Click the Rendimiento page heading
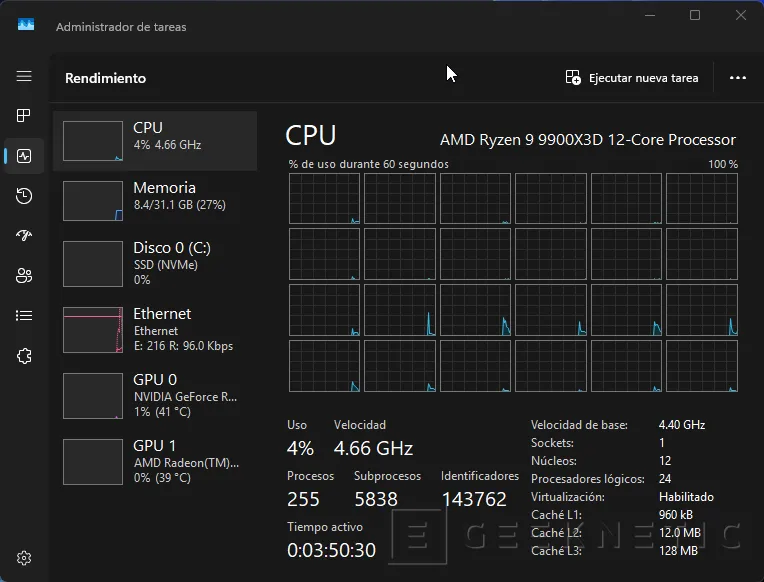 coord(105,78)
